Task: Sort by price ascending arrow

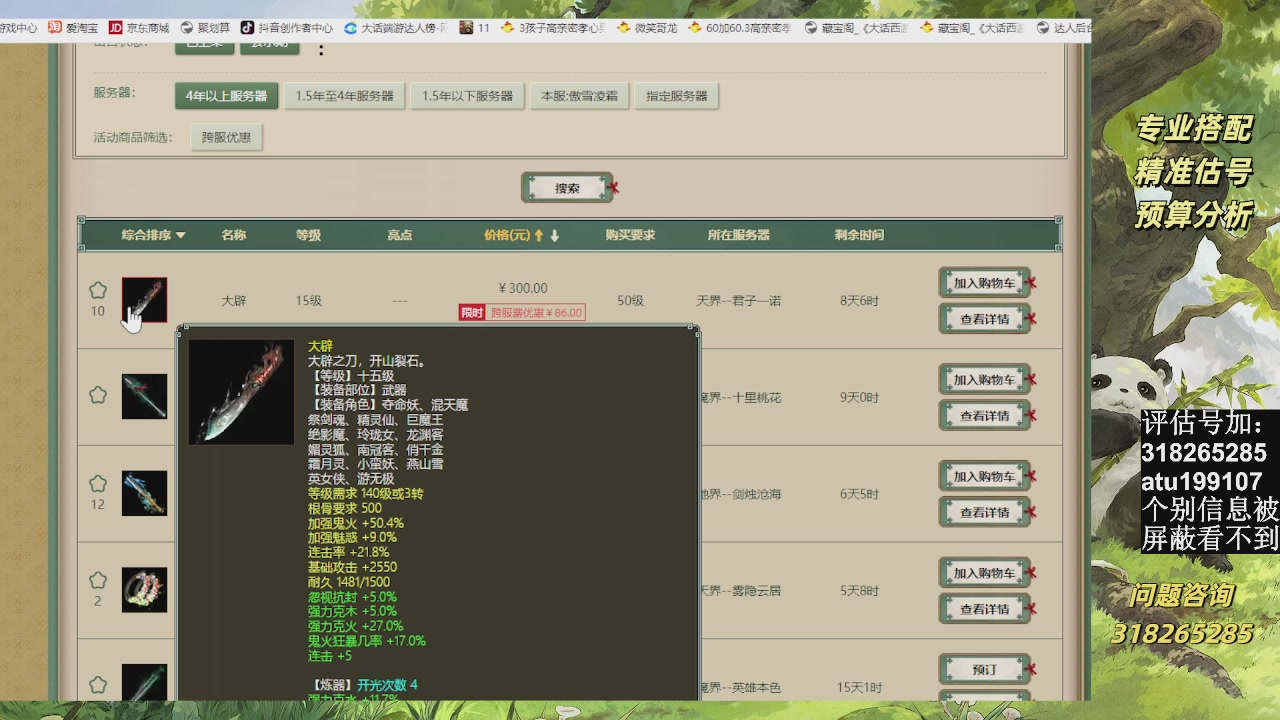Action: pos(539,235)
